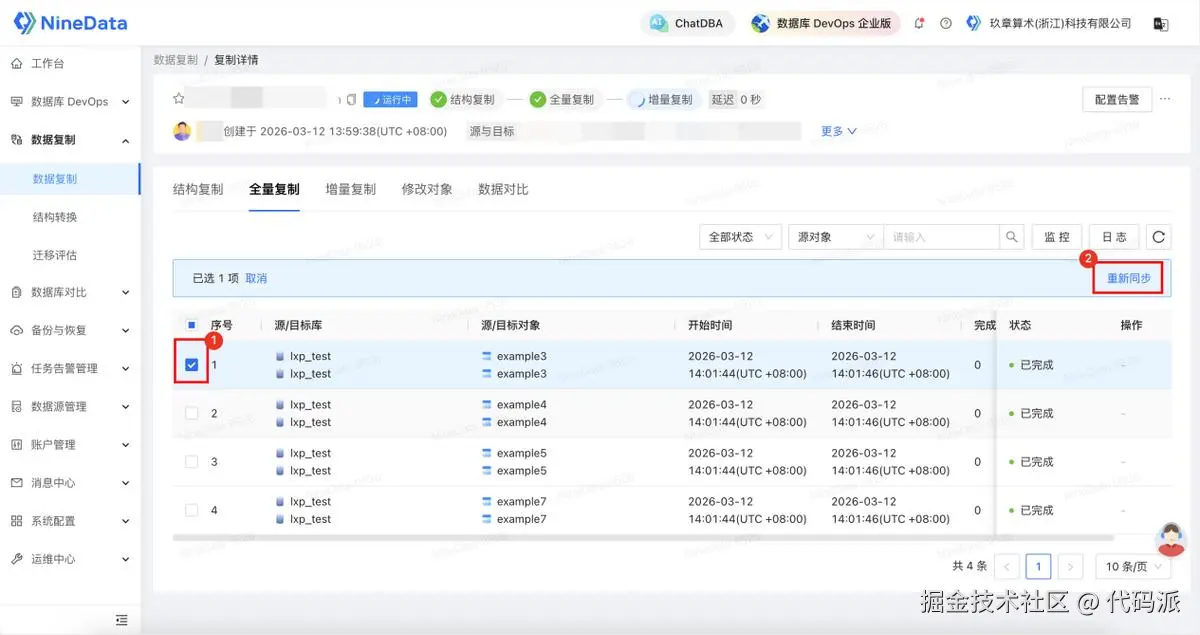Click the 日志 button
1200x635 pixels.
coord(1114,237)
